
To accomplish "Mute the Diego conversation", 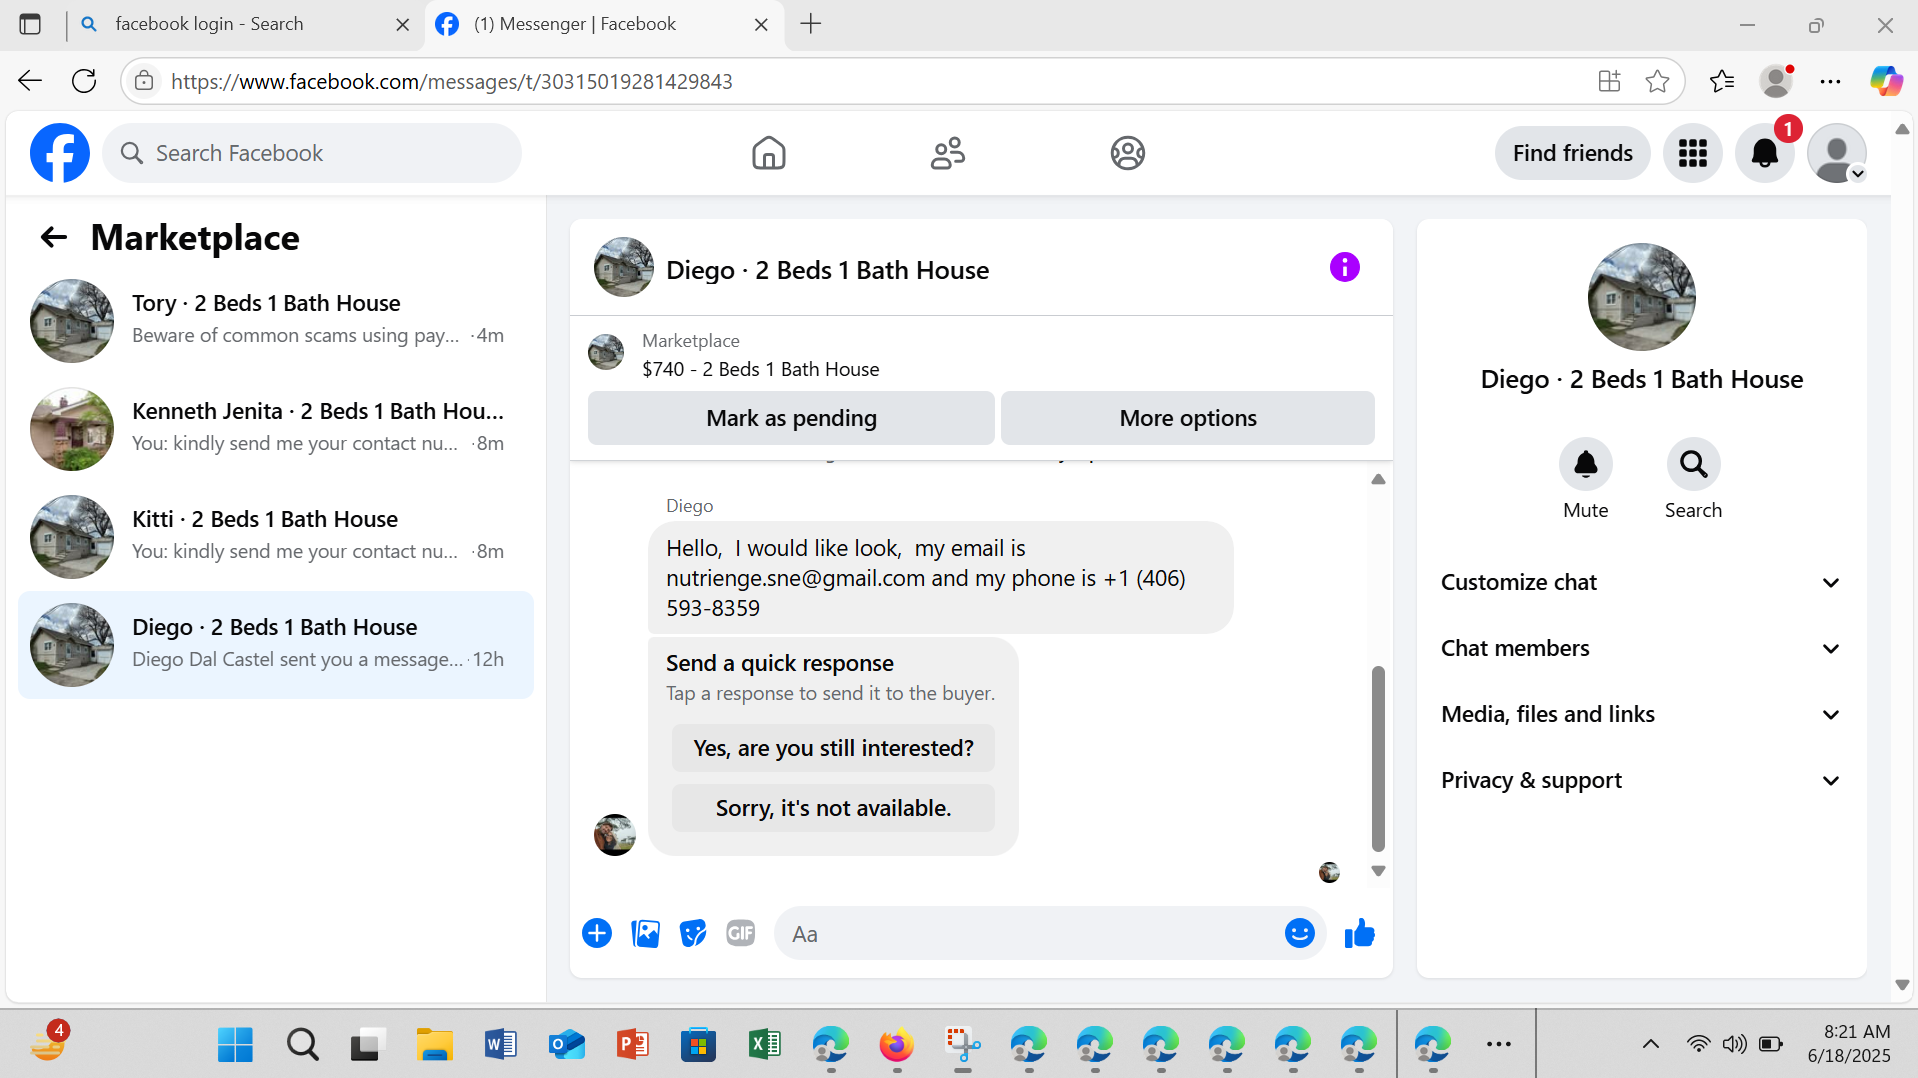I will pos(1585,465).
